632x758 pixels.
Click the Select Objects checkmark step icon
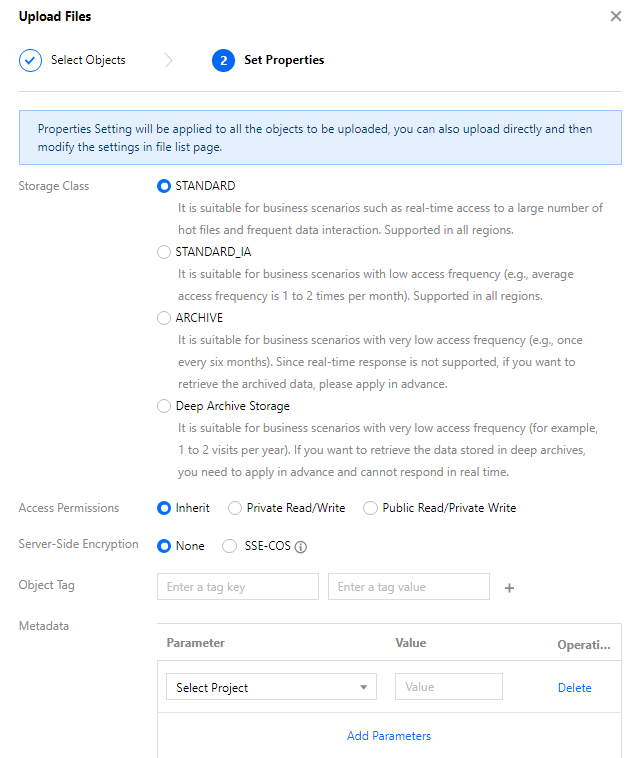30,60
